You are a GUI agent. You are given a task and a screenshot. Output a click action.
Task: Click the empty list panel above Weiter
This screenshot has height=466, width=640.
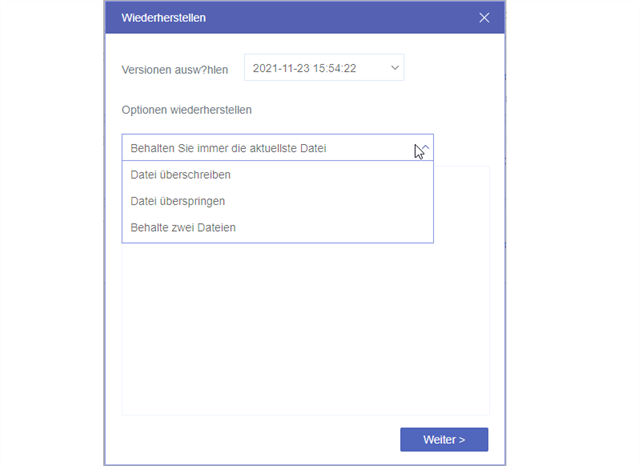[x=305, y=330]
